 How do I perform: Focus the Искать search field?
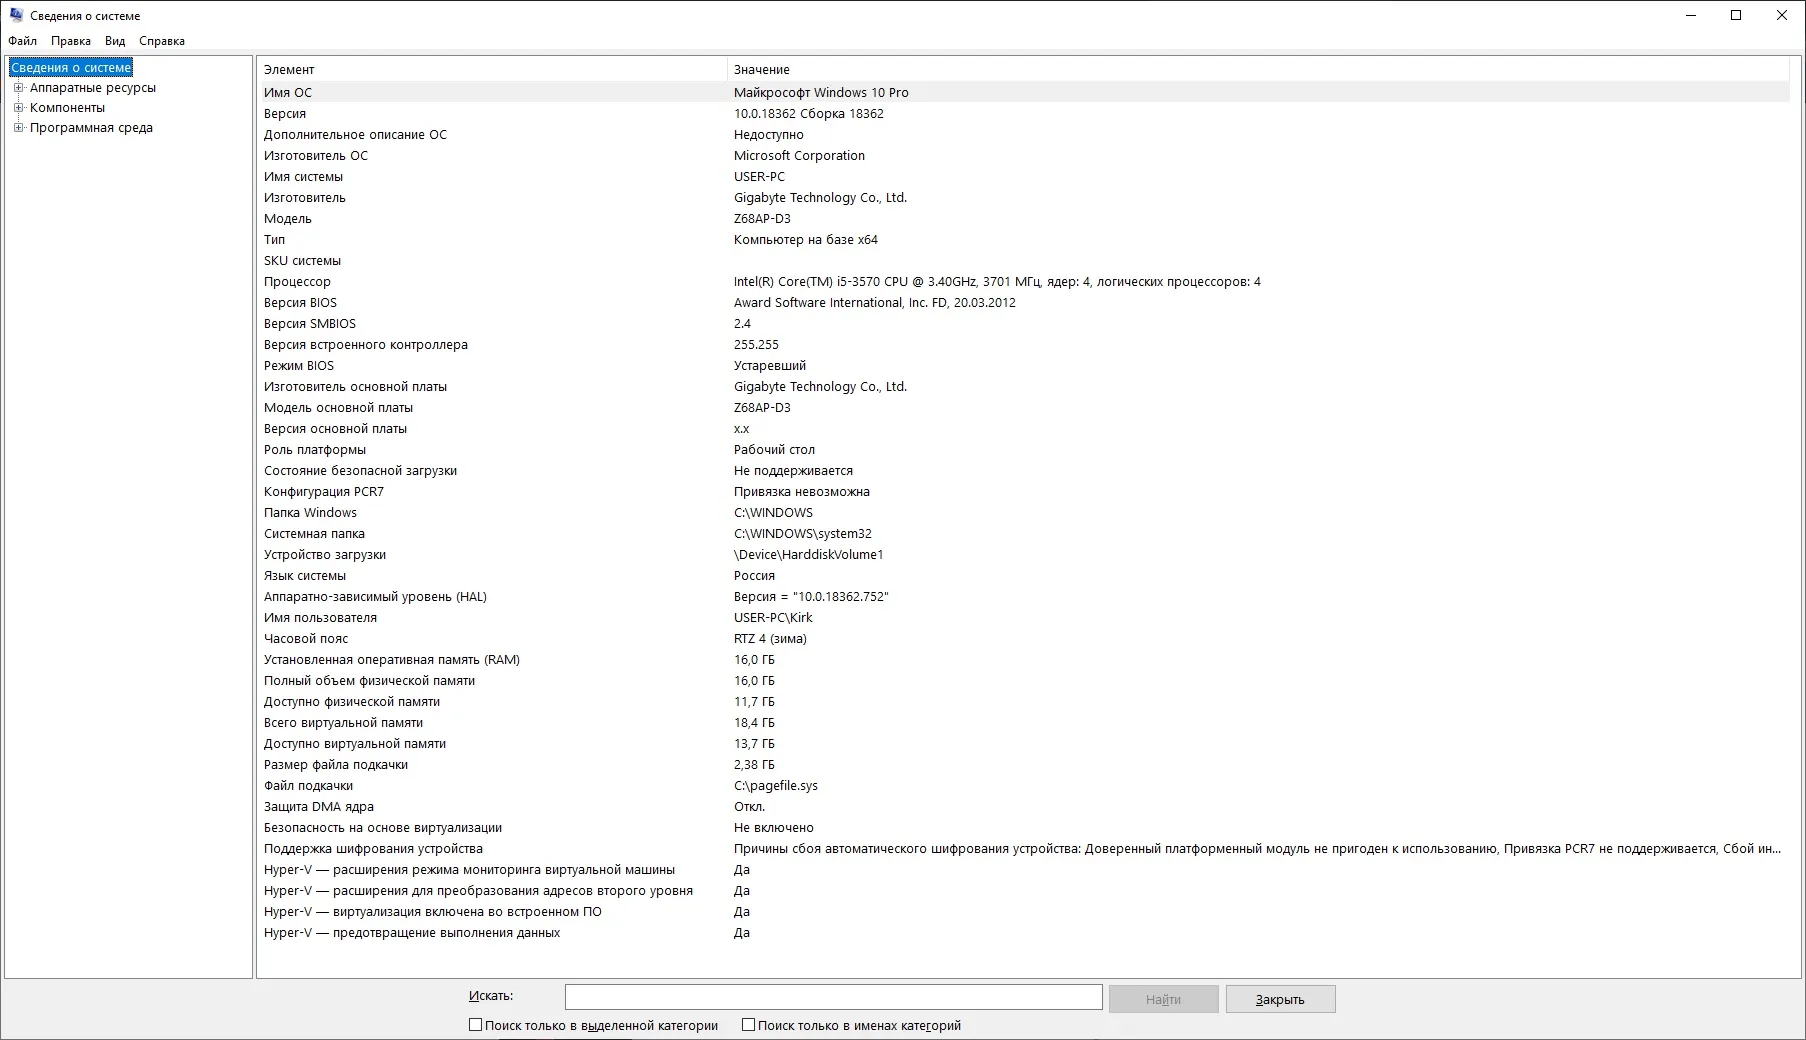click(x=833, y=997)
